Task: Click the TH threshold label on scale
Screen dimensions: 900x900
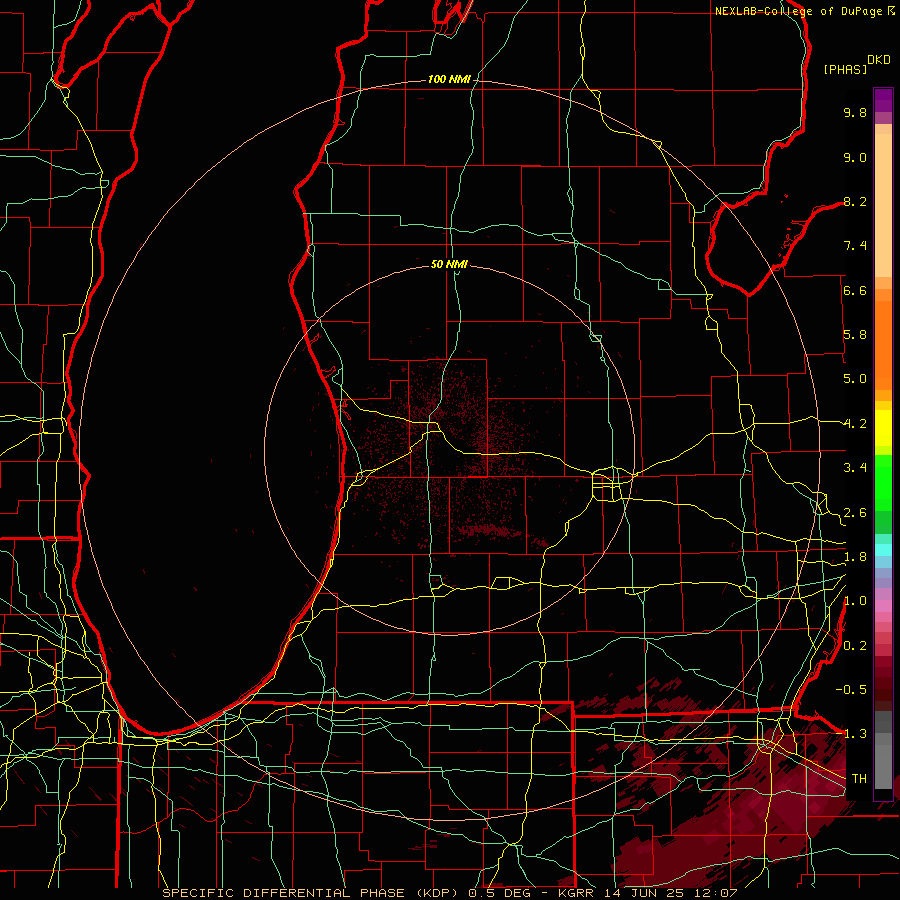Action: click(x=859, y=779)
